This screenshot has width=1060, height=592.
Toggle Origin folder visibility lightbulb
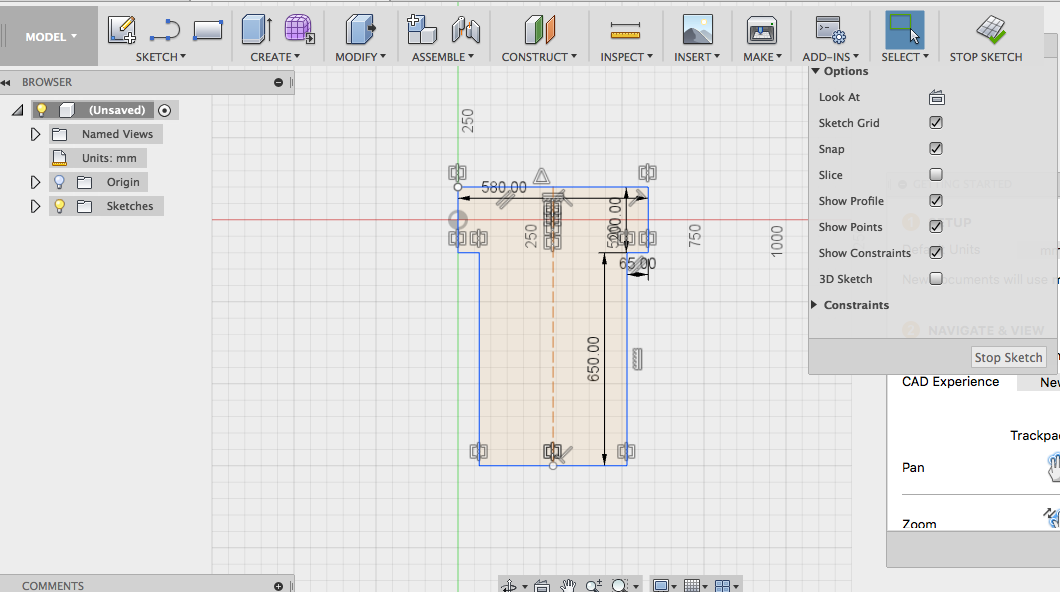[x=59, y=182]
